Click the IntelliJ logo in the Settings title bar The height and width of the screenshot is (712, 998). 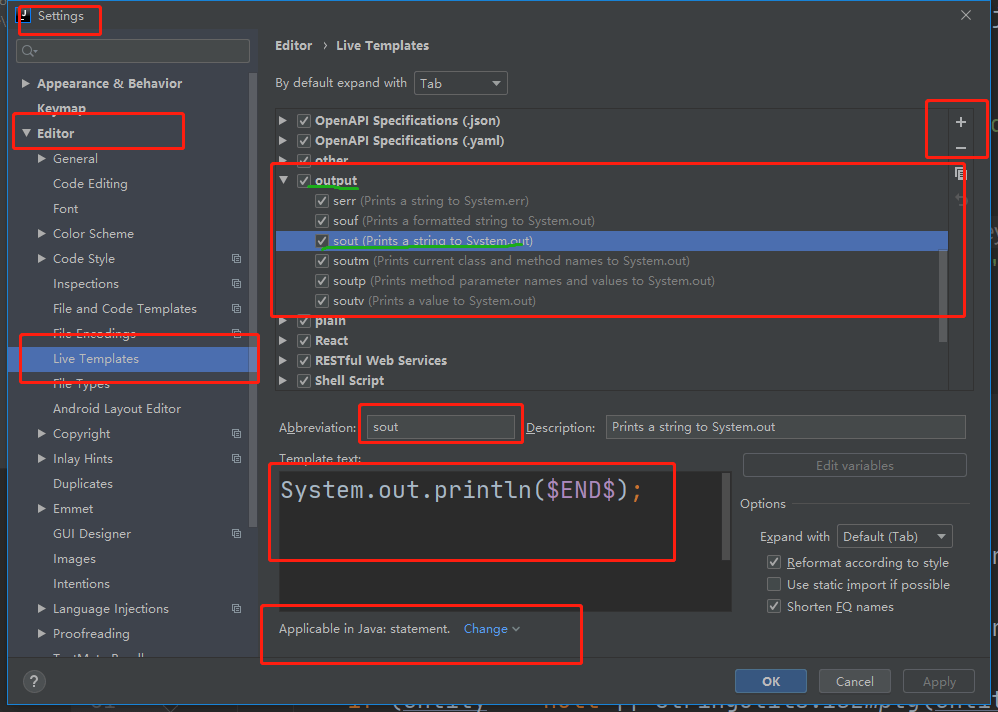click(25, 15)
